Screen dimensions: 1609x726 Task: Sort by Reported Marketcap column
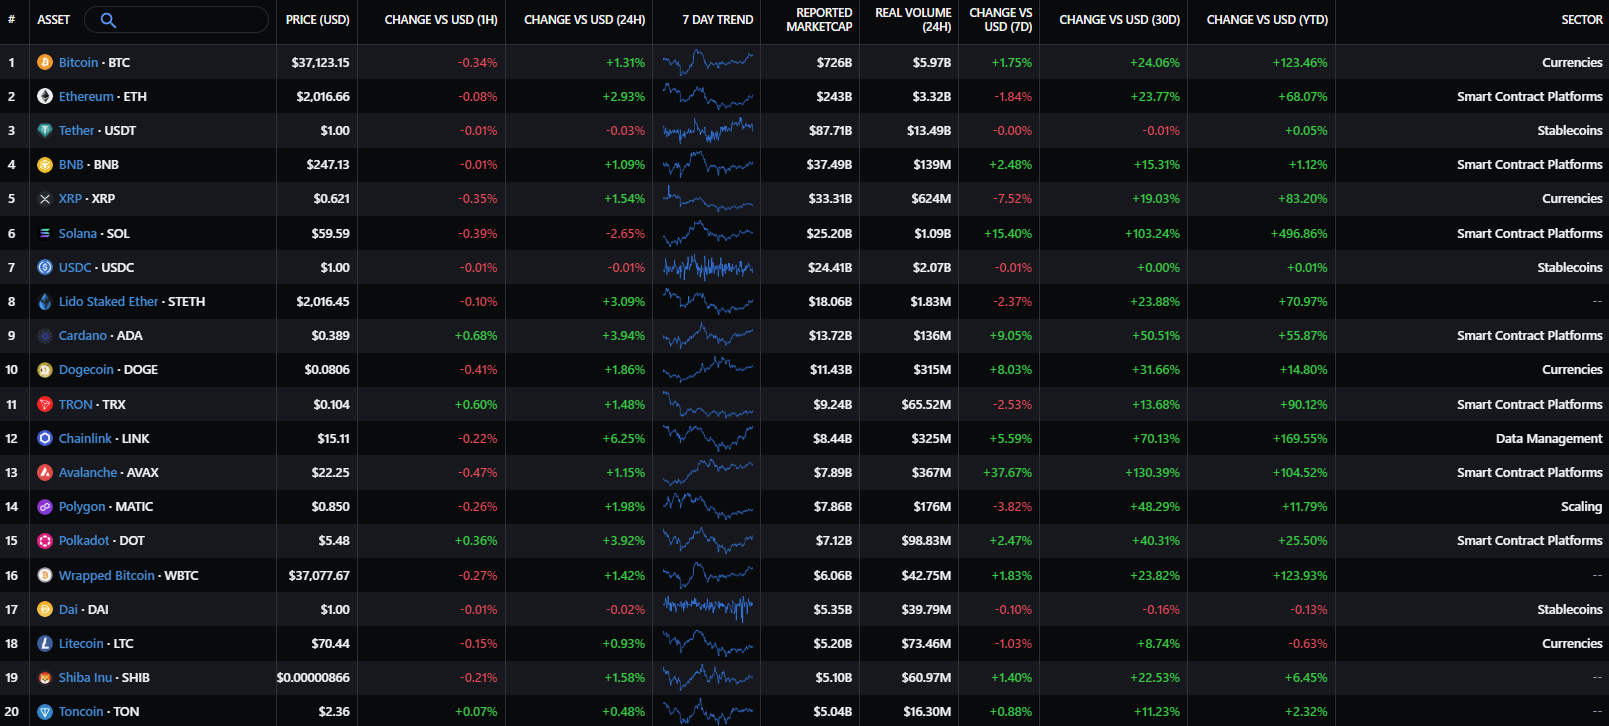pyautogui.click(x=818, y=20)
